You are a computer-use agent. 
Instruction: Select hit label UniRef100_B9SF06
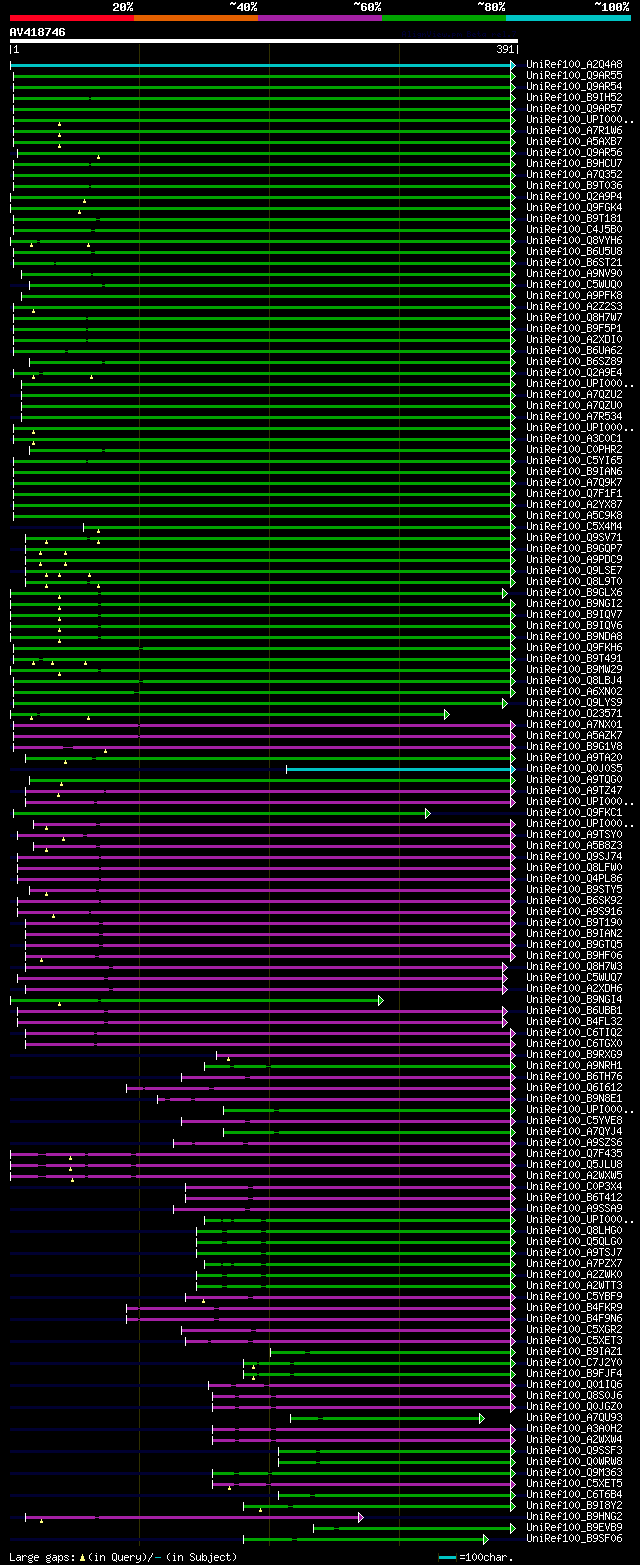click(x=574, y=1539)
